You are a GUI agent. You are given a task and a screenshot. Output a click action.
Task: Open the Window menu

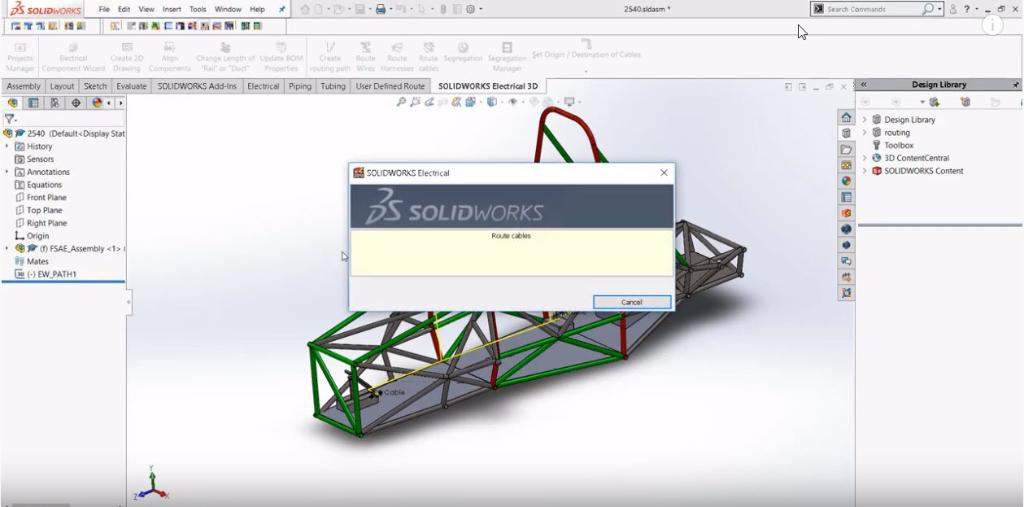point(228,9)
